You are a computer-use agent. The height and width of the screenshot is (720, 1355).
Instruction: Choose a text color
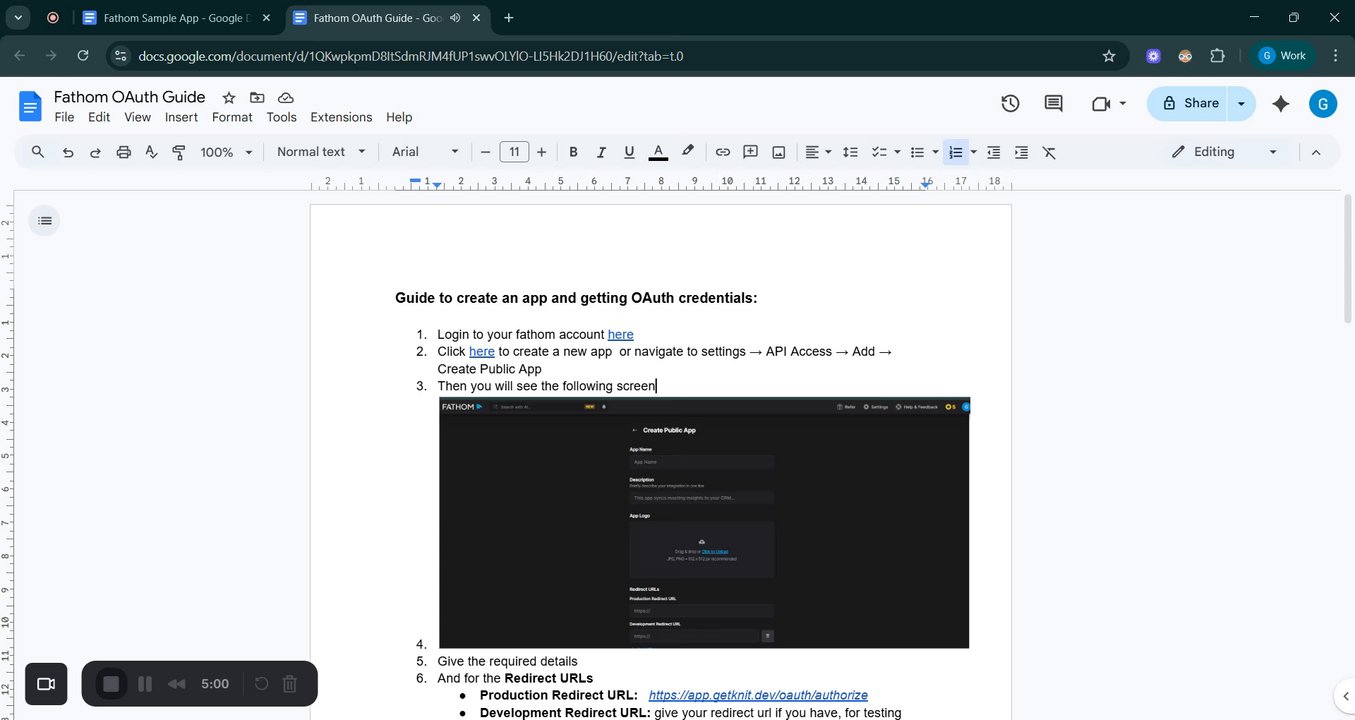[x=658, y=152]
